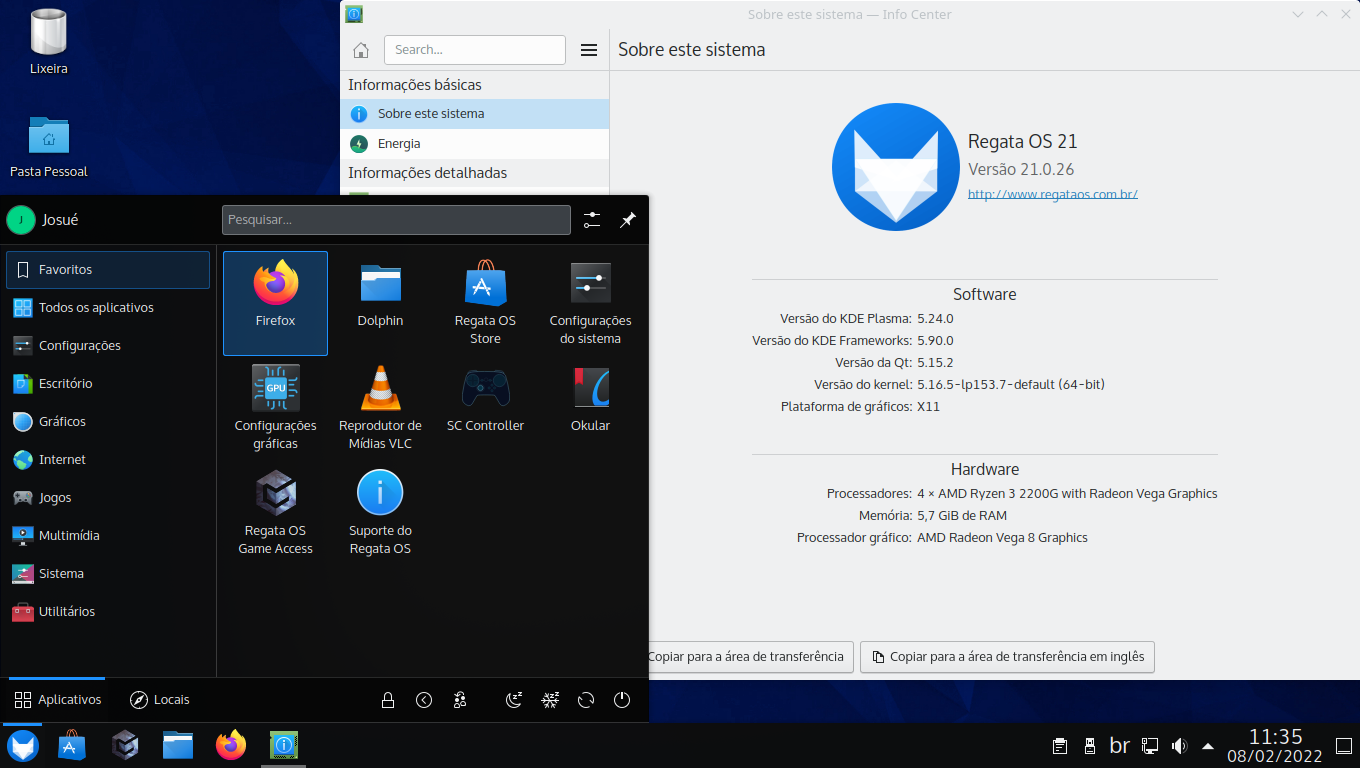Viewport: 1360px width, 768px height.
Task: Click the clock showing 11:35
Action: [1275, 745]
